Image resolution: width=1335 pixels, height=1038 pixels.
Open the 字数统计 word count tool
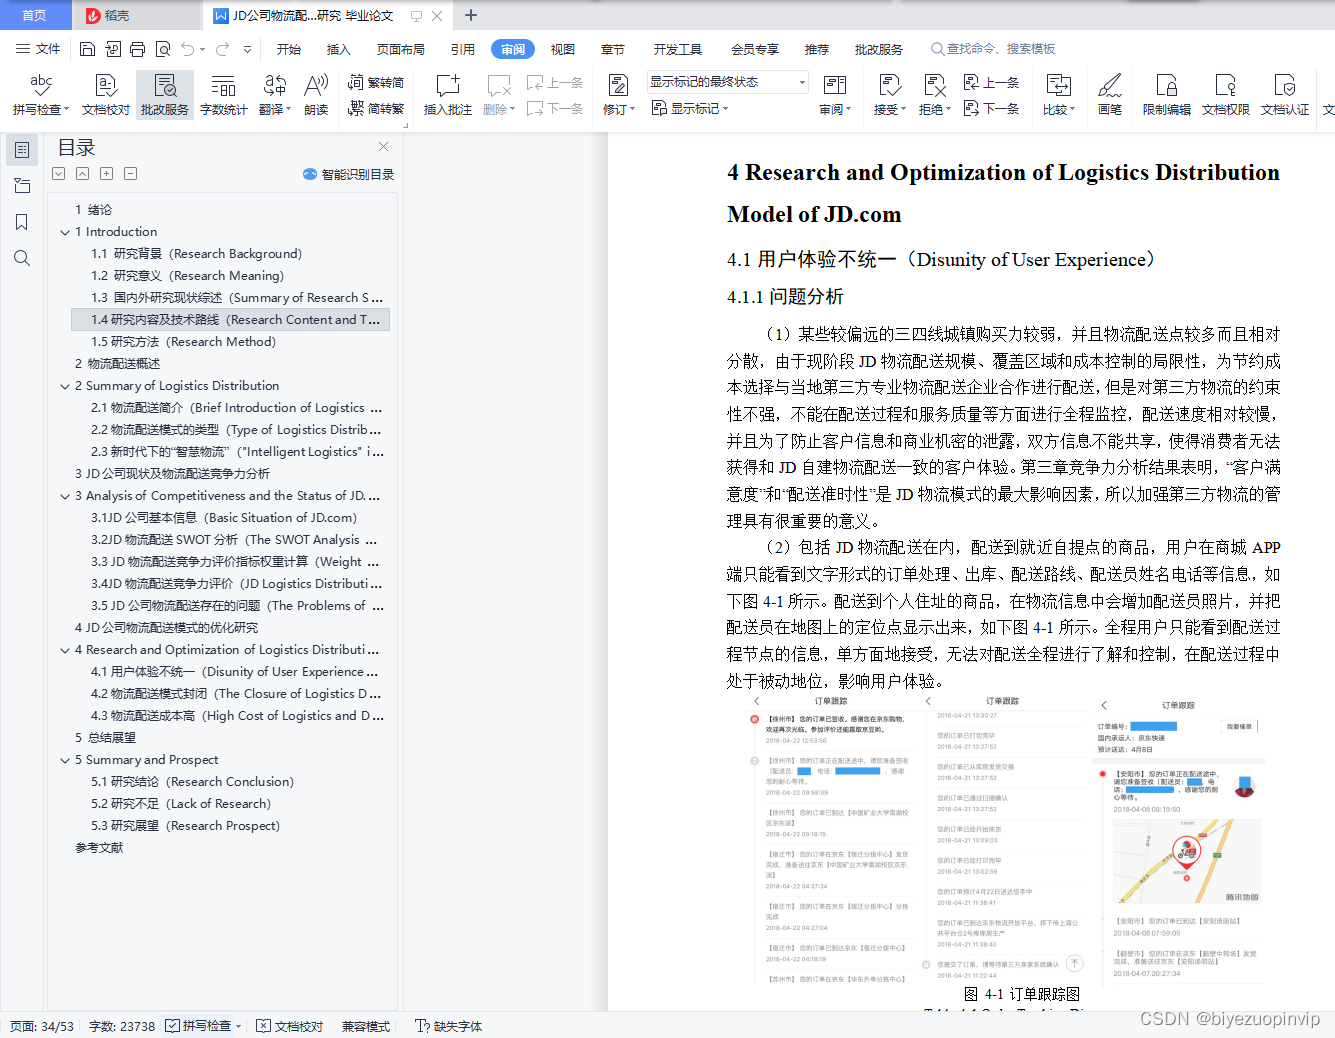(x=224, y=95)
